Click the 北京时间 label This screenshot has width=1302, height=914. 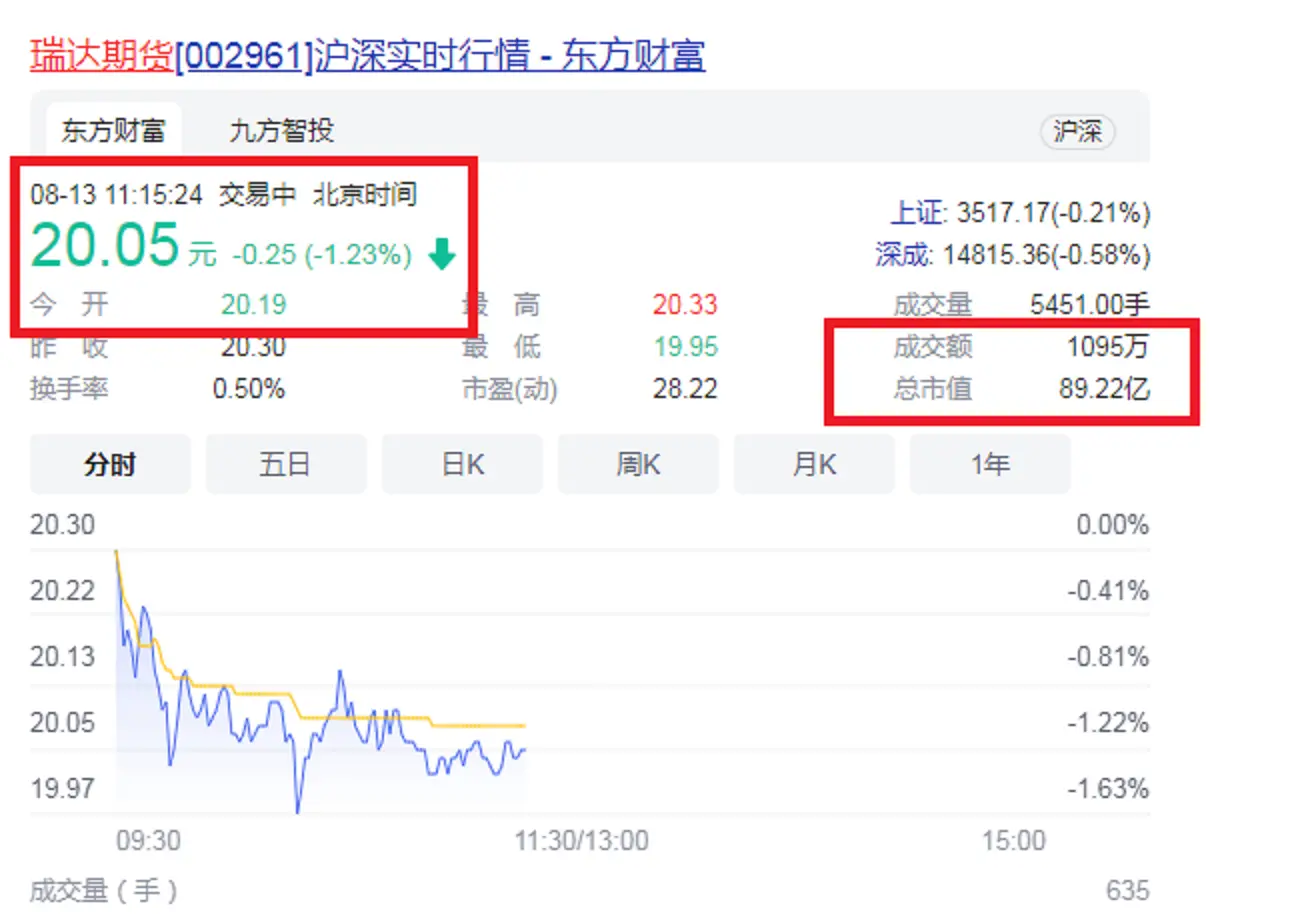365,194
